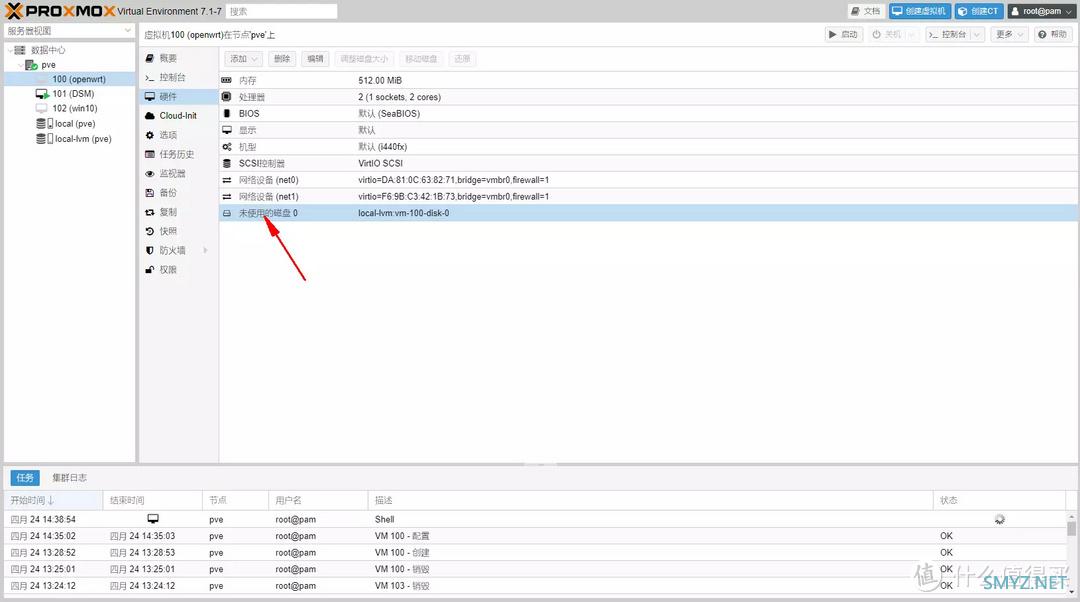Select VM 101 (DSM) in tree

pyautogui.click(x=73, y=94)
